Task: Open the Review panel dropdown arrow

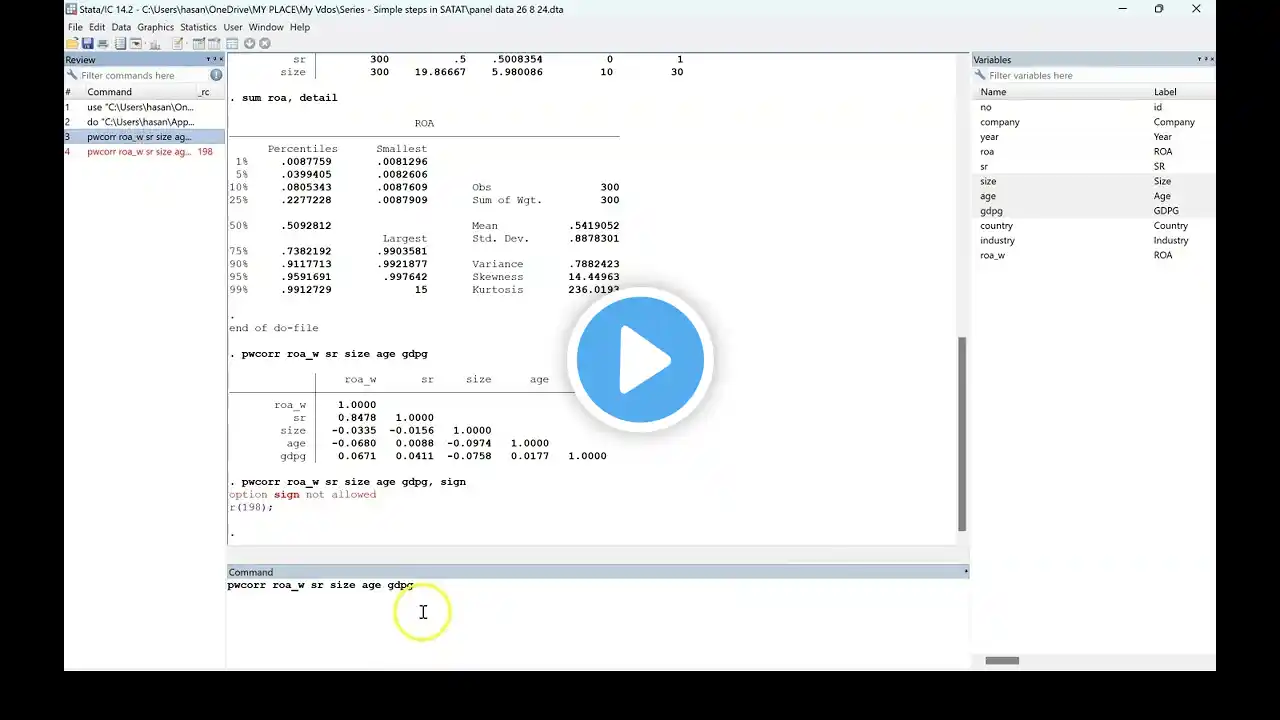Action: pos(207,59)
